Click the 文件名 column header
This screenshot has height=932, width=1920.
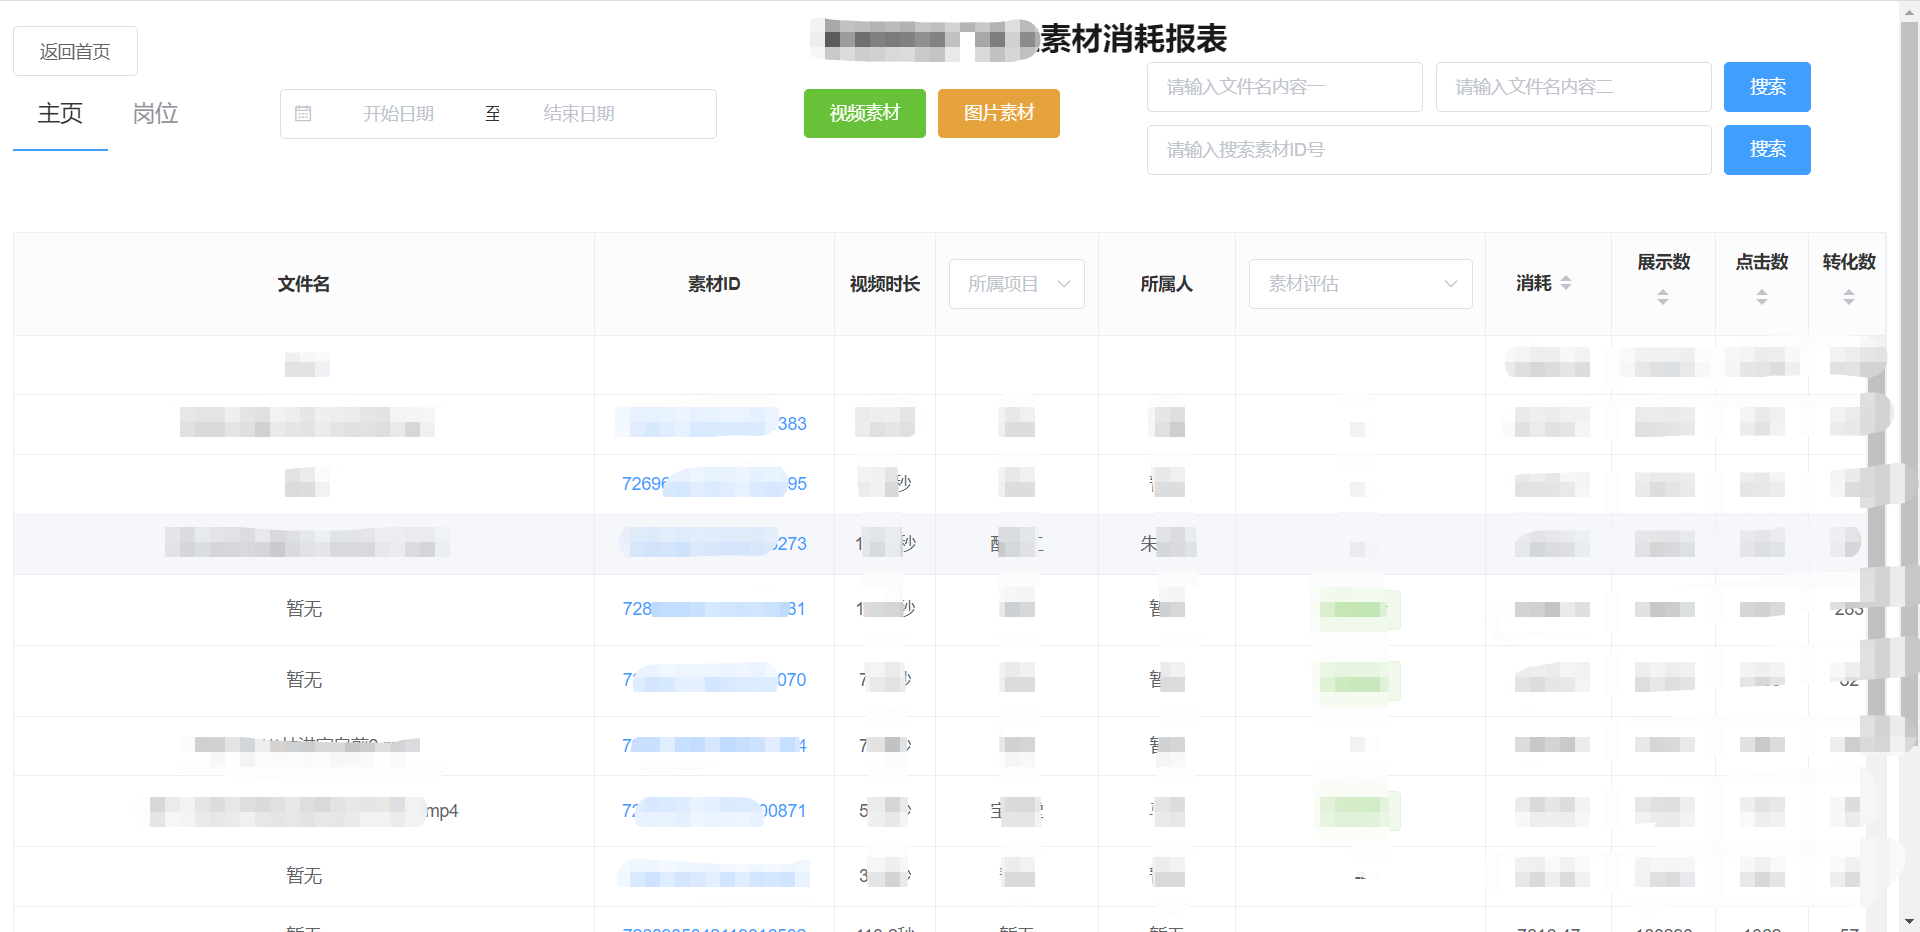(x=304, y=284)
